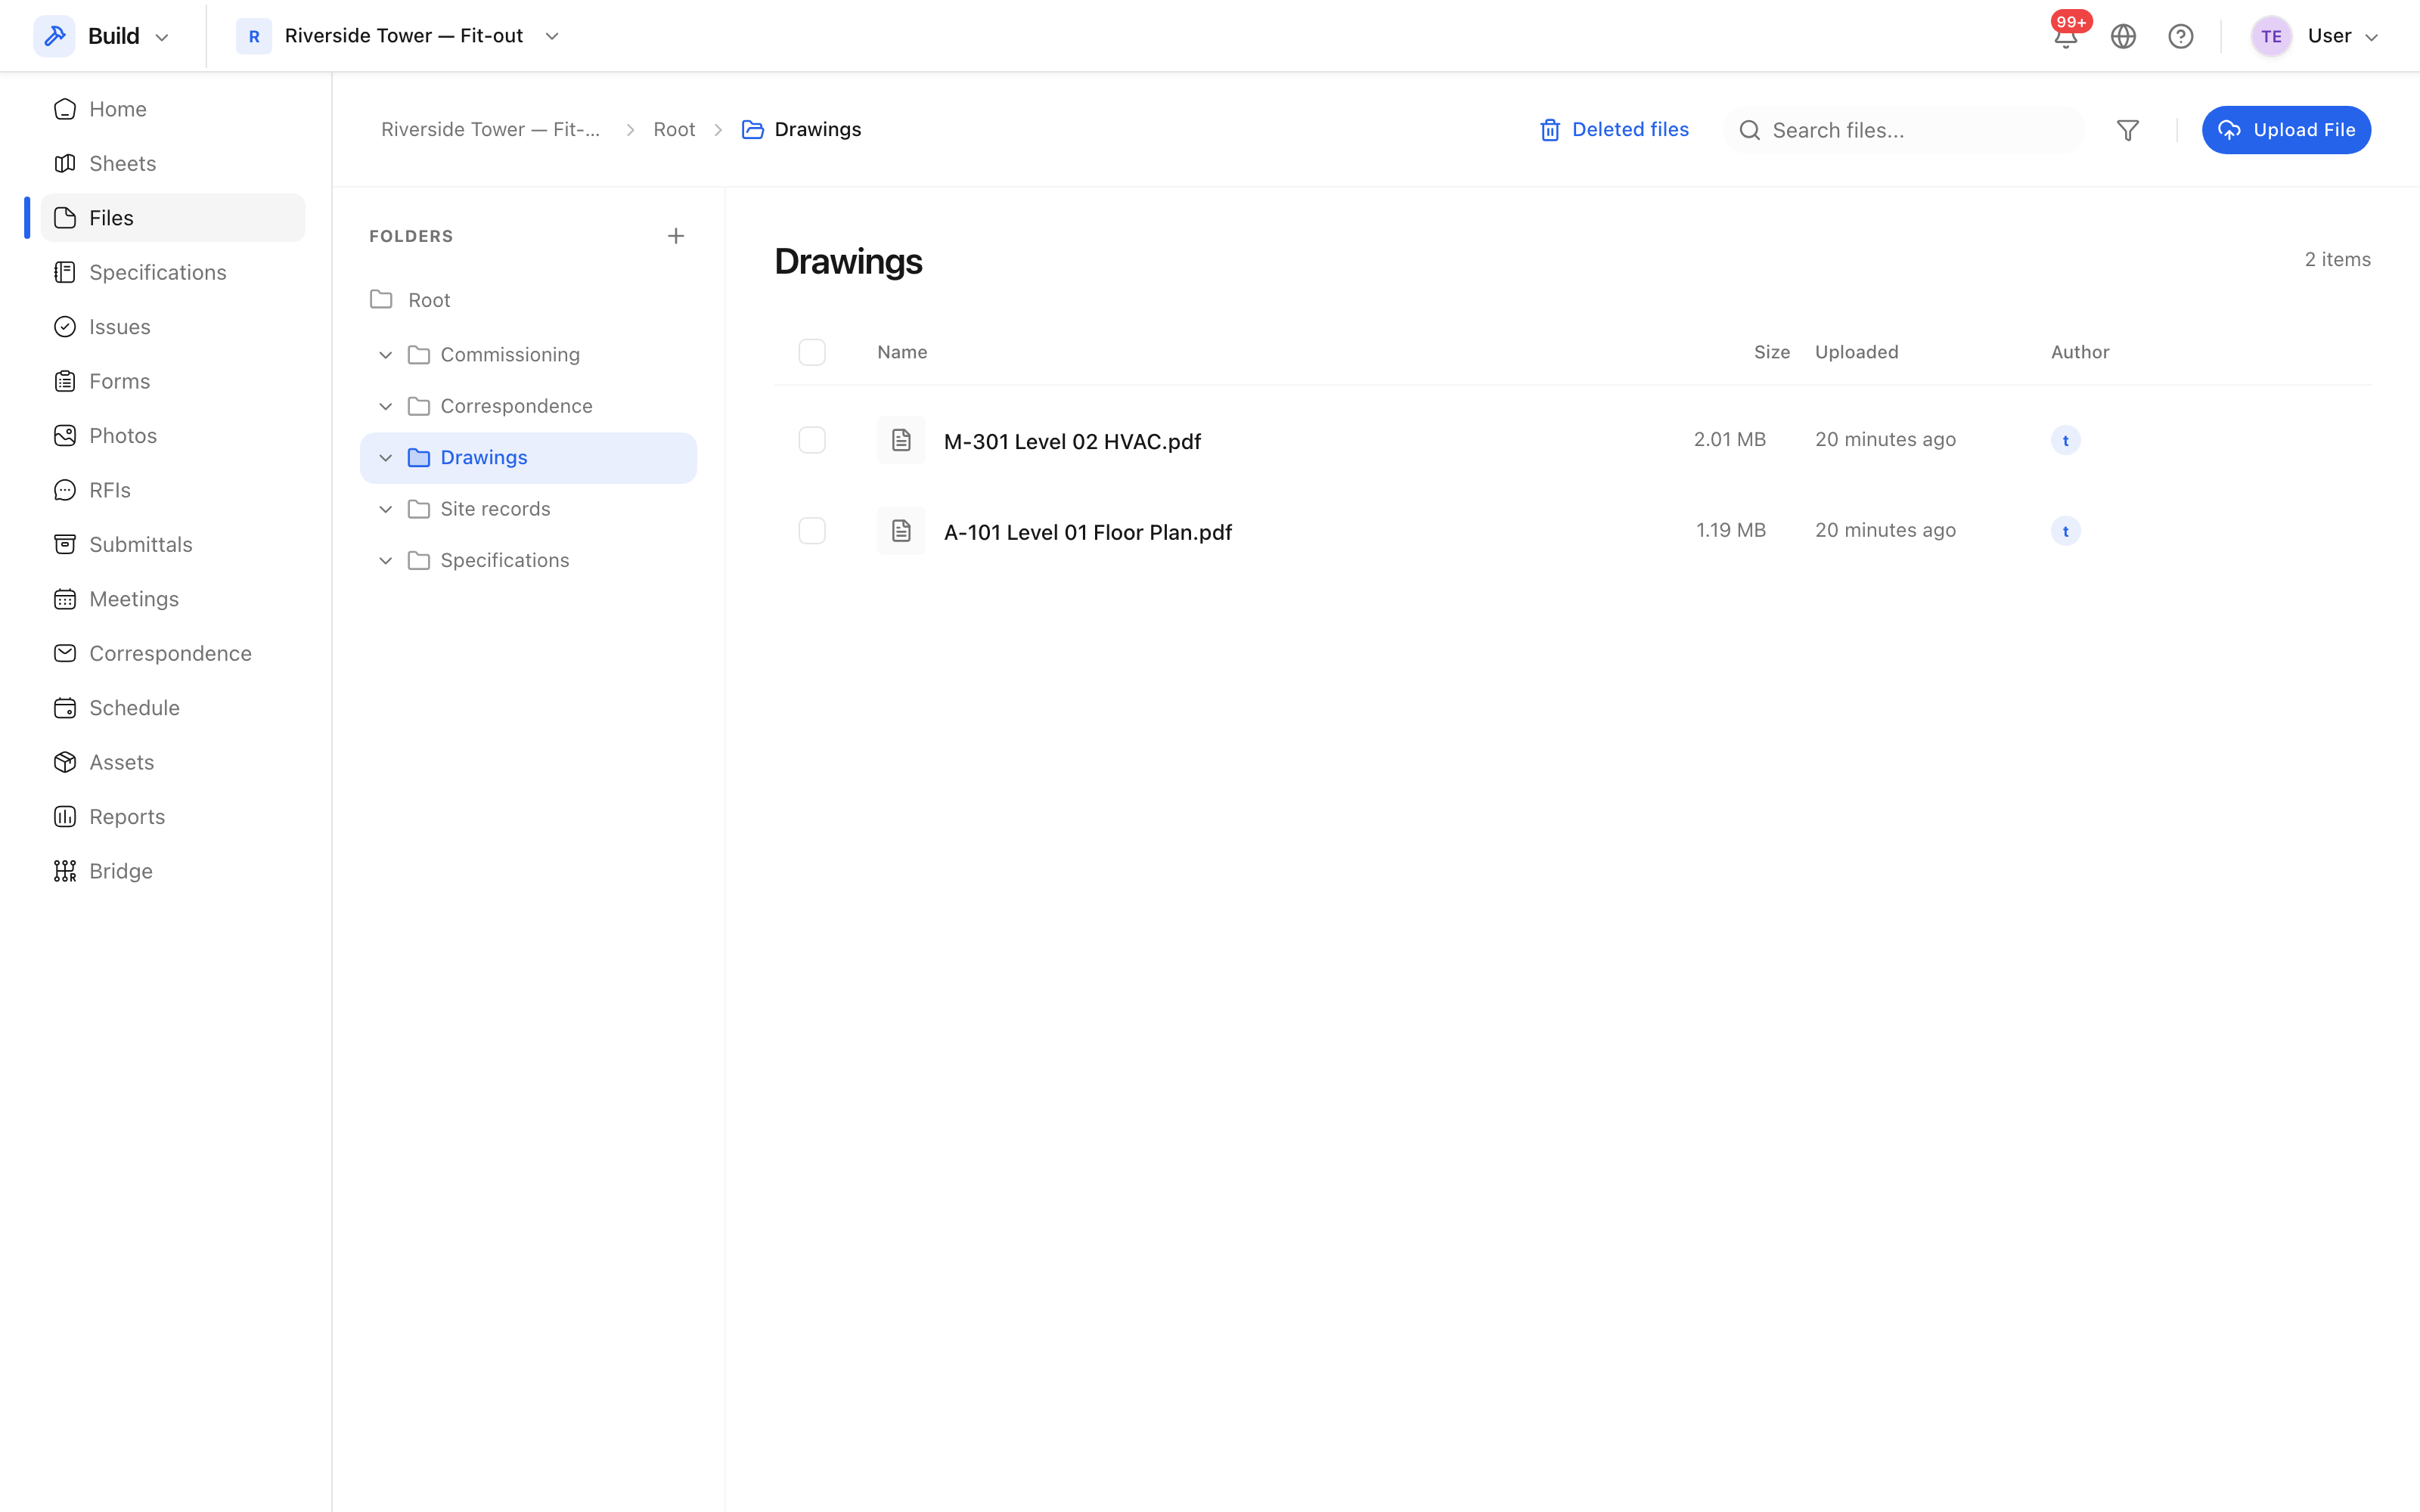Open the User account dropdown
The image size is (2420, 1512).
2314,37
